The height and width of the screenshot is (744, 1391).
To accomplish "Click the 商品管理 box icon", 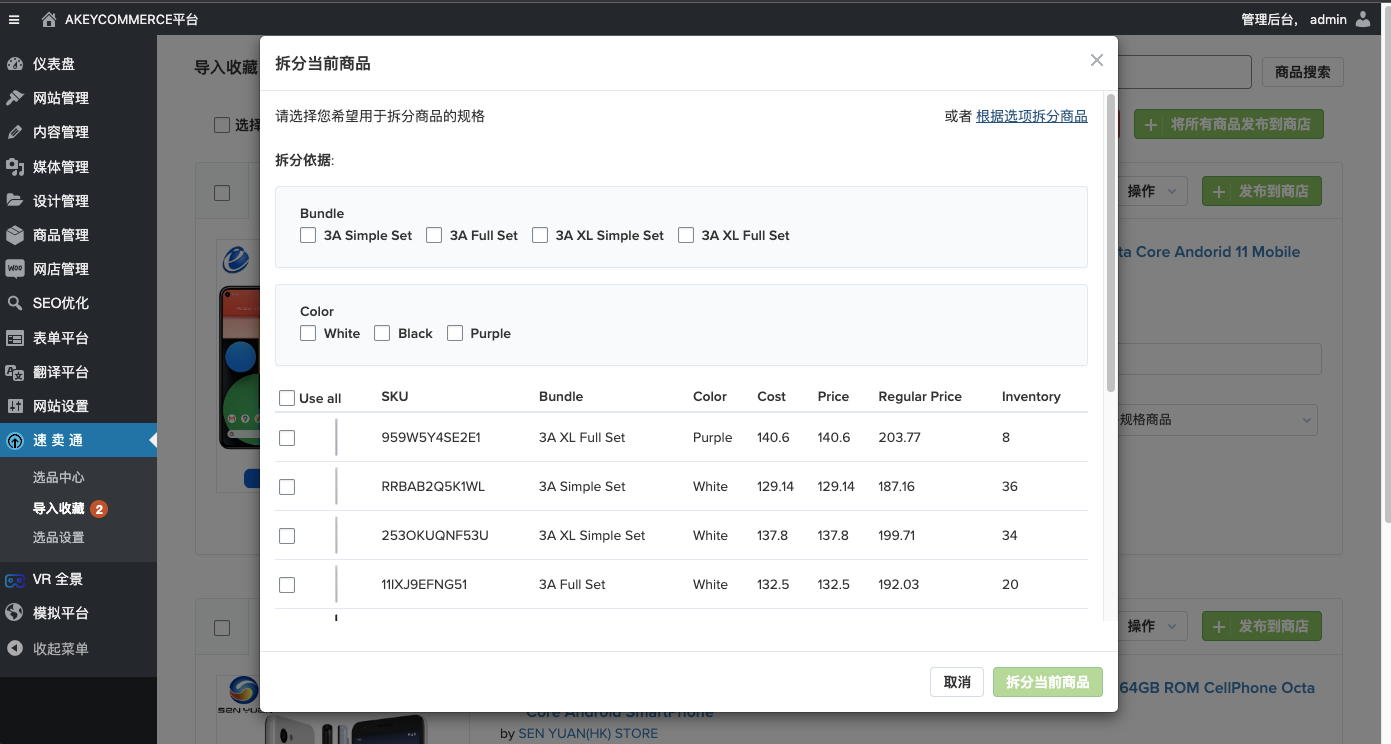I will [x=15, y=235].
